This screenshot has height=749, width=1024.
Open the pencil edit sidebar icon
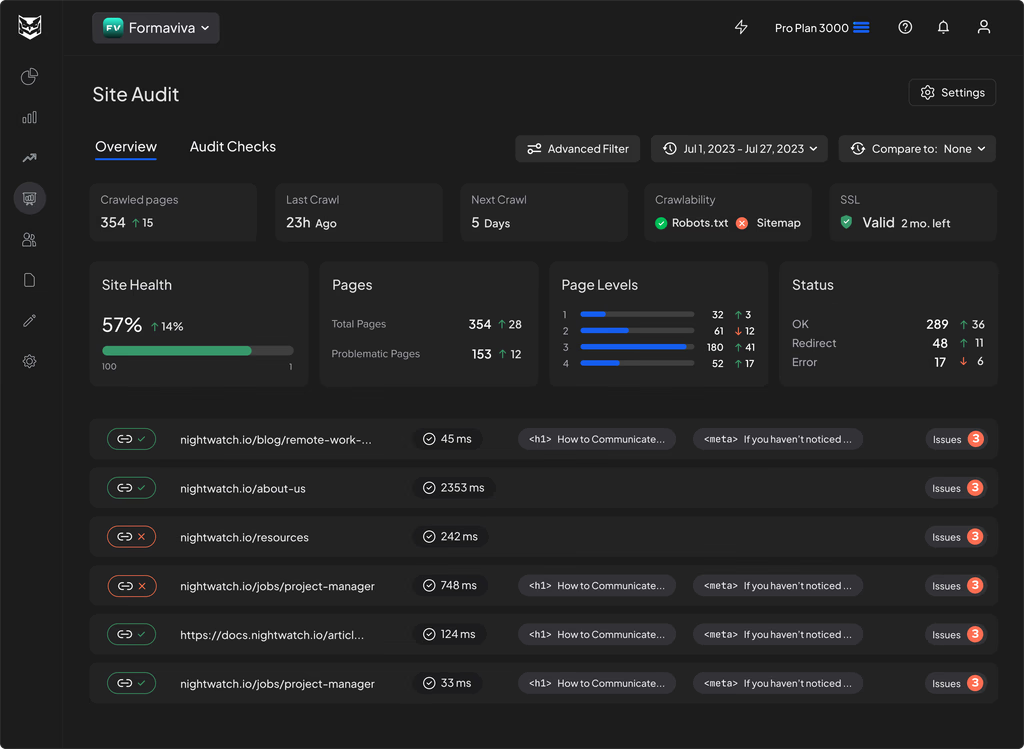(x=29, y=321)
